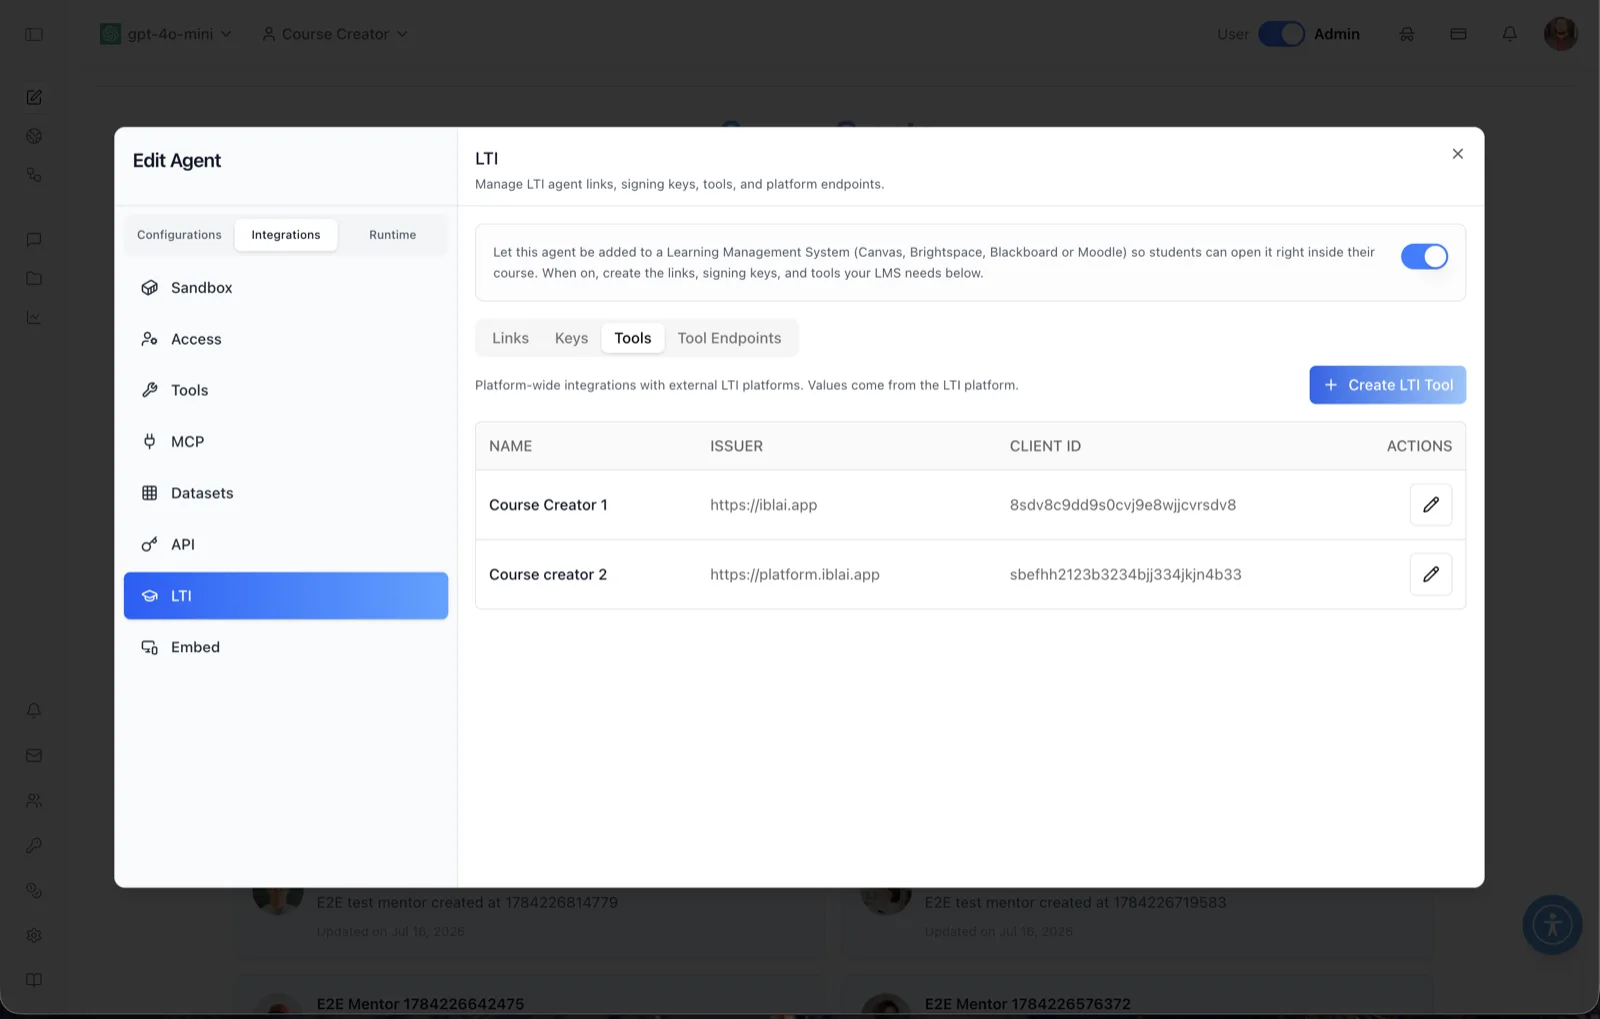
Task: Toggle the left sidebar panel icon
Action: [x=34, y=34]
